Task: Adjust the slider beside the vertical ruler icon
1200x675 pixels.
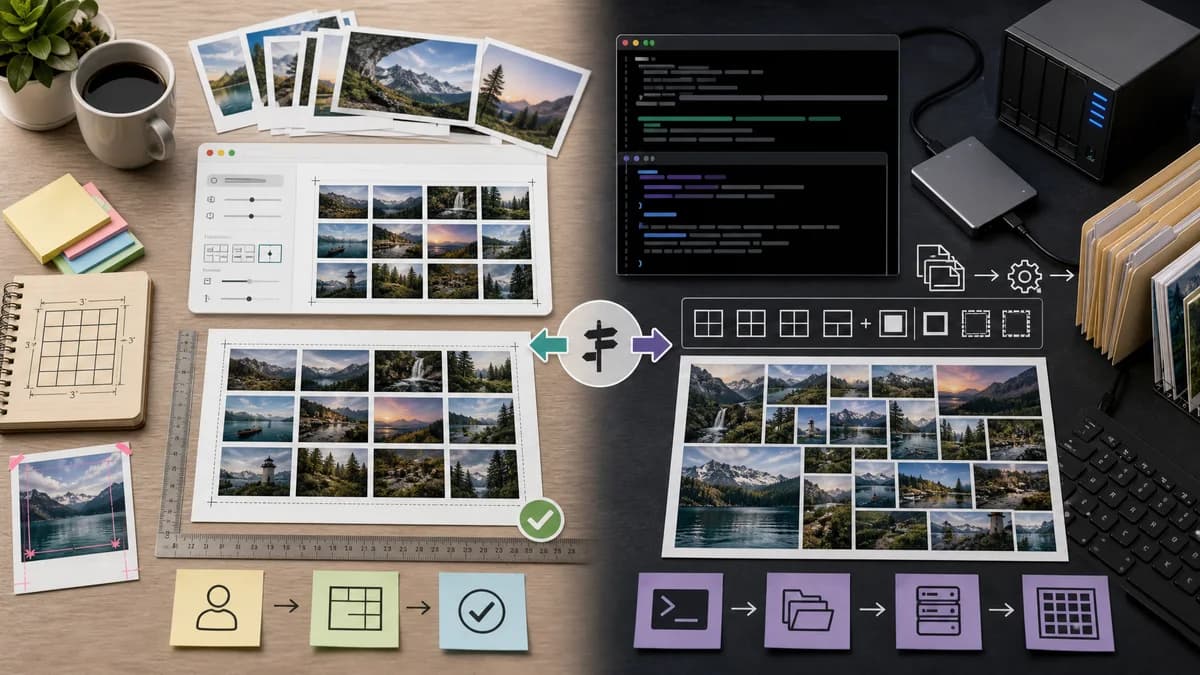Action: pyautogui.click(x=250, y=298)
